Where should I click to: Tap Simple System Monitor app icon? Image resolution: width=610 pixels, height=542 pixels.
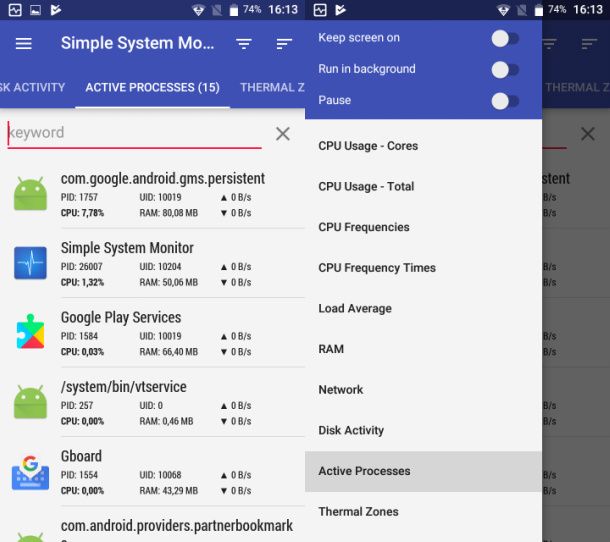click(x=30, y=263)
